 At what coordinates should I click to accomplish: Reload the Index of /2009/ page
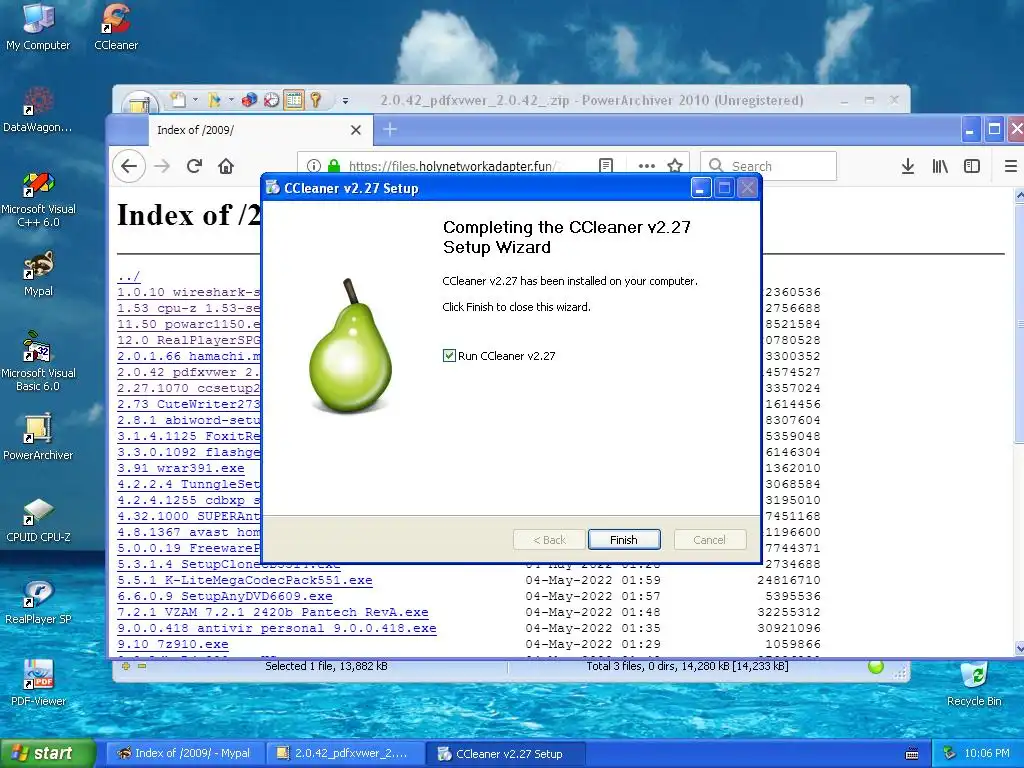click(194, 166)
